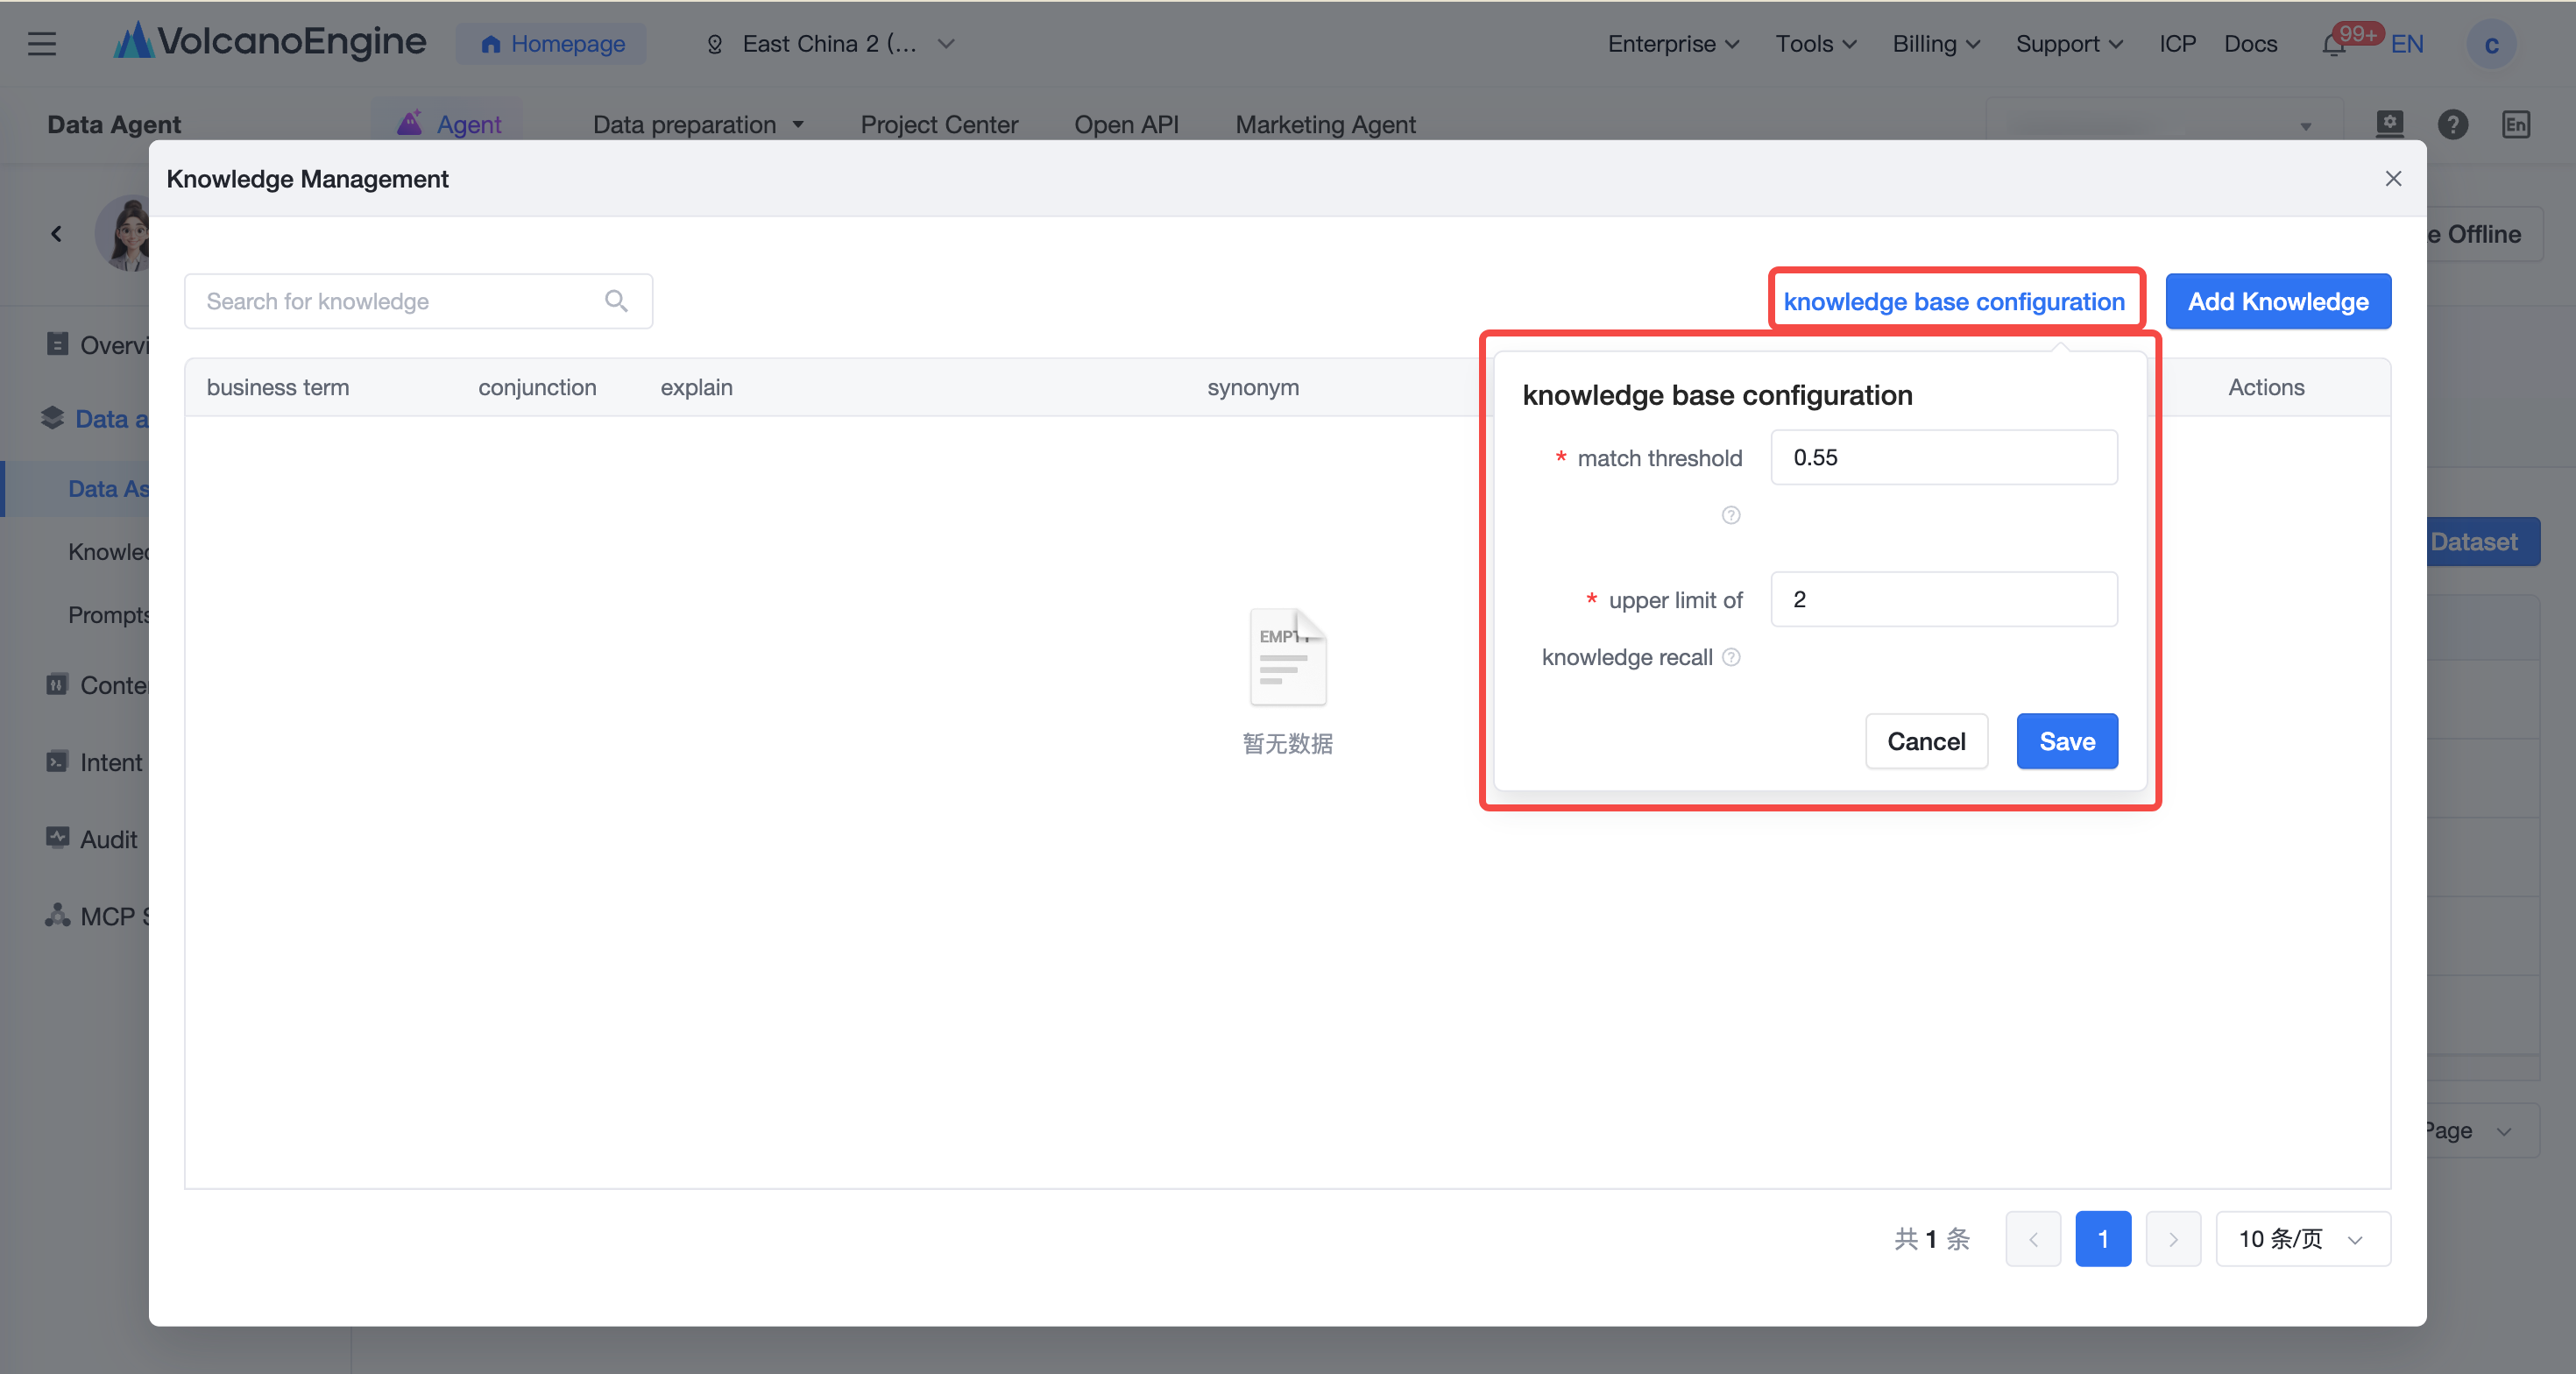Click the VolcanoEngine logo

tap(270, 42)
